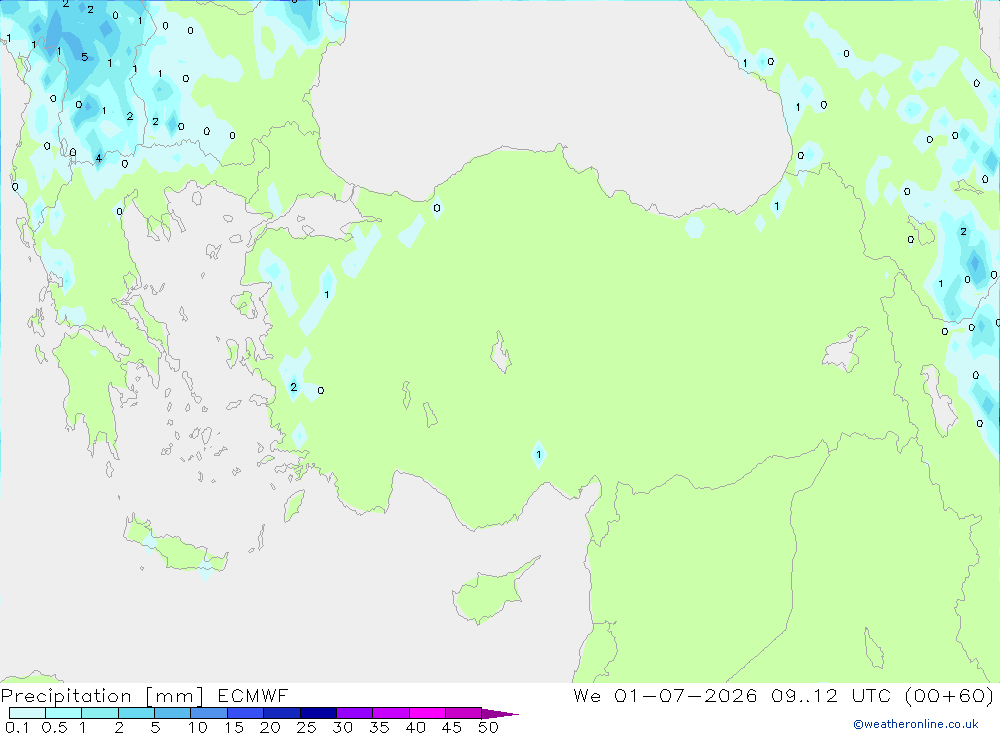Click the island of Crete on the map
Viewport: 1000px width, 733px height.
click(175, 547)
